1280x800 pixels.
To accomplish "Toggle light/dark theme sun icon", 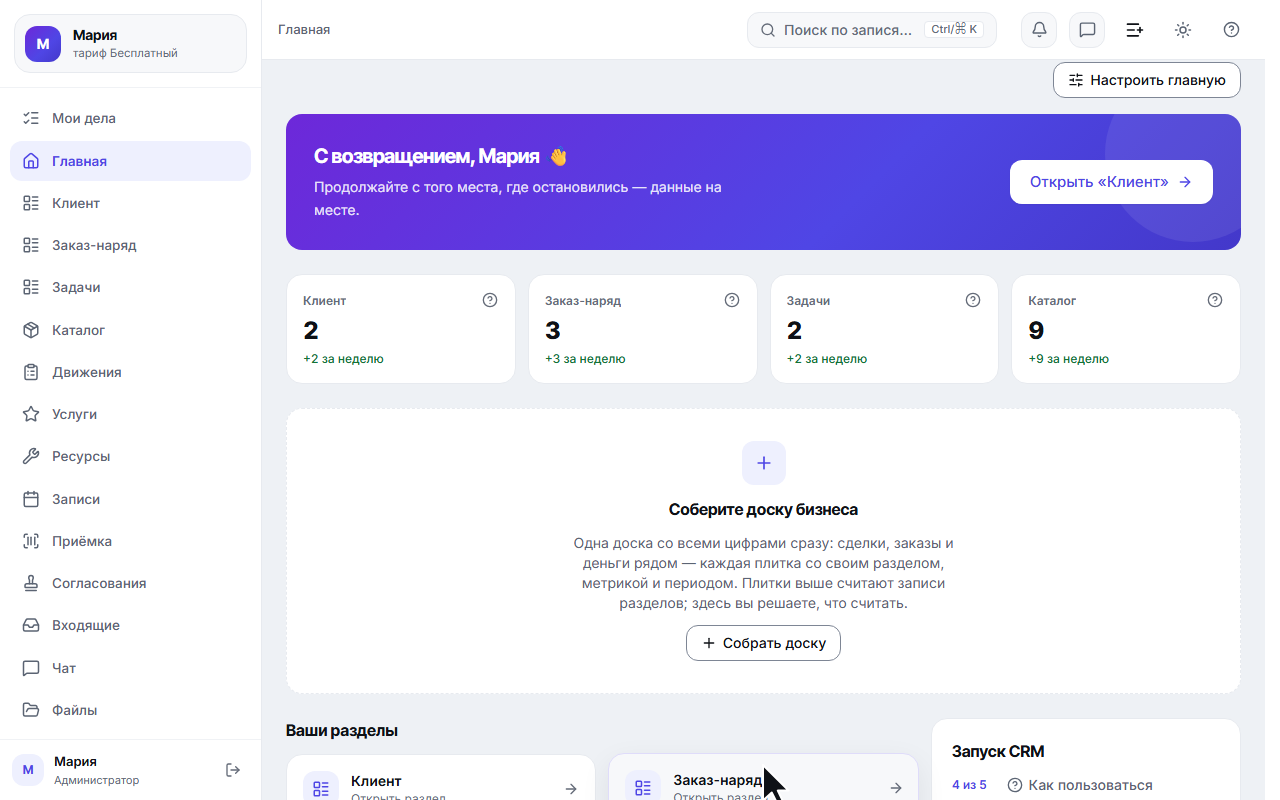I will (1183, 30).
